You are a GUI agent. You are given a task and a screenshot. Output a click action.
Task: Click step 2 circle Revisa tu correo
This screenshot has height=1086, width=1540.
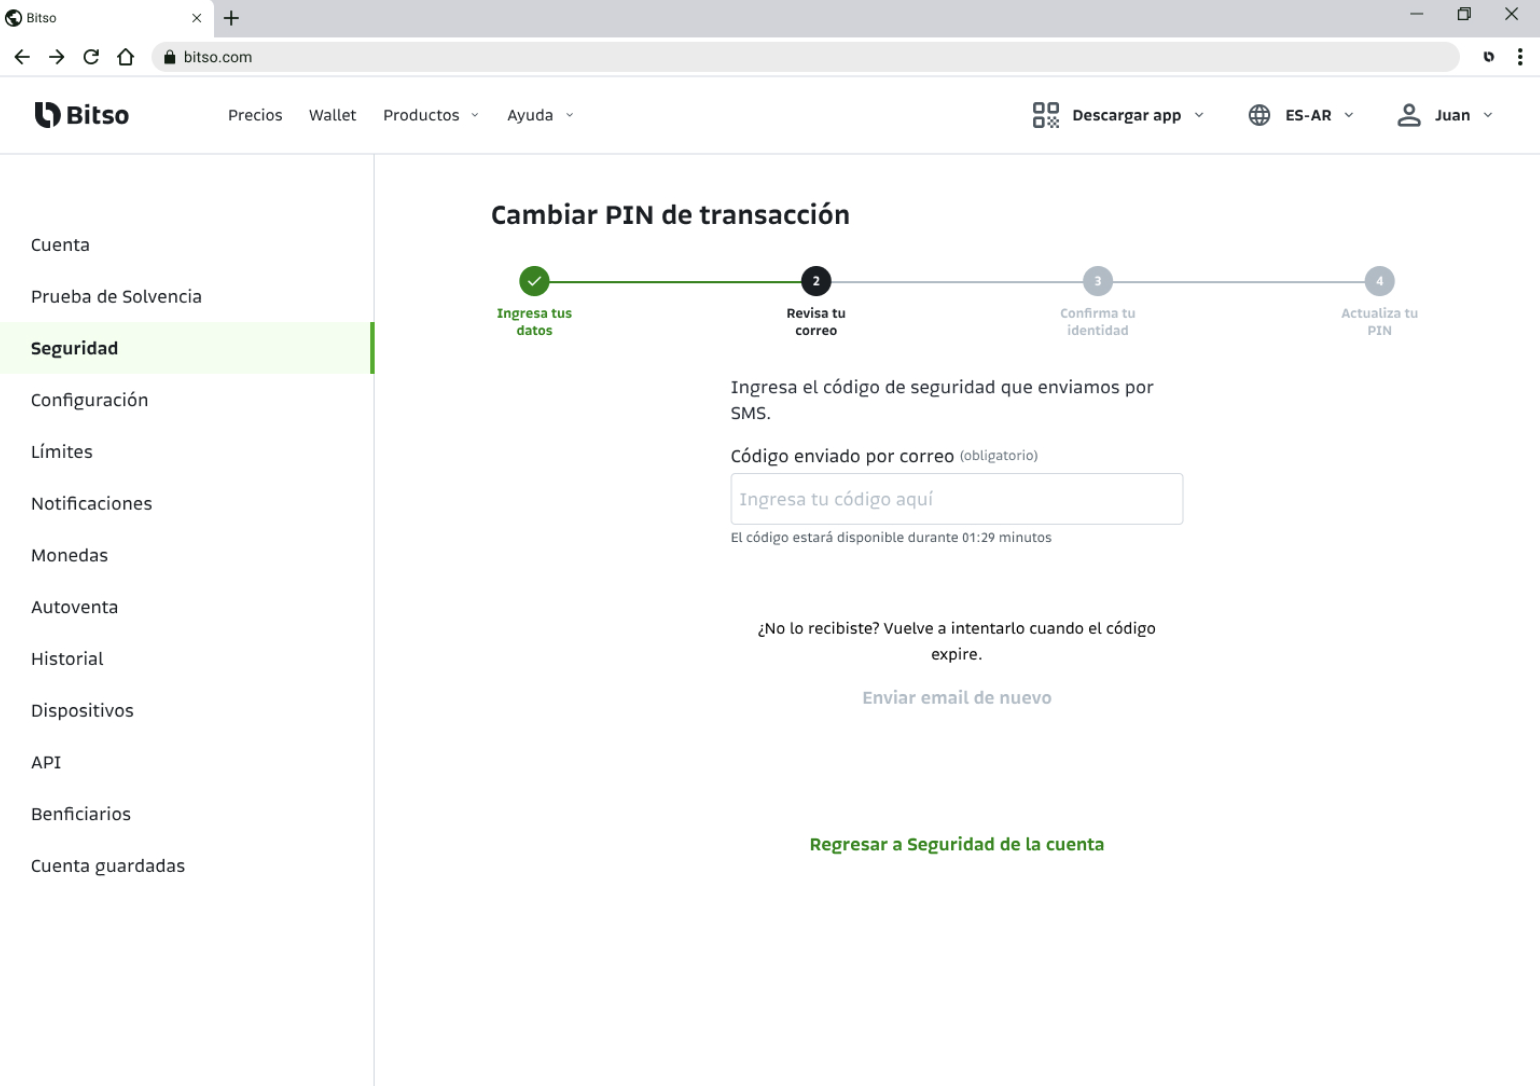816,281
